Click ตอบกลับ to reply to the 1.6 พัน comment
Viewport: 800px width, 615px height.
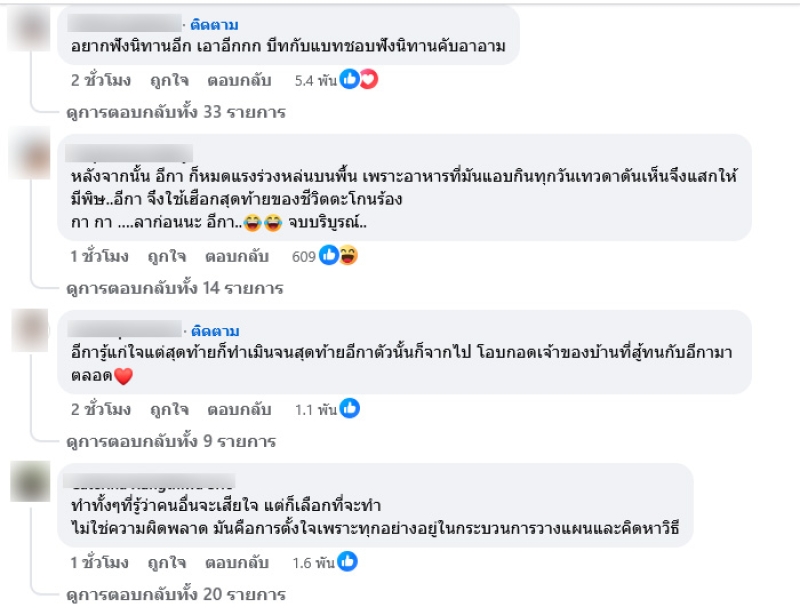(238, 563)
